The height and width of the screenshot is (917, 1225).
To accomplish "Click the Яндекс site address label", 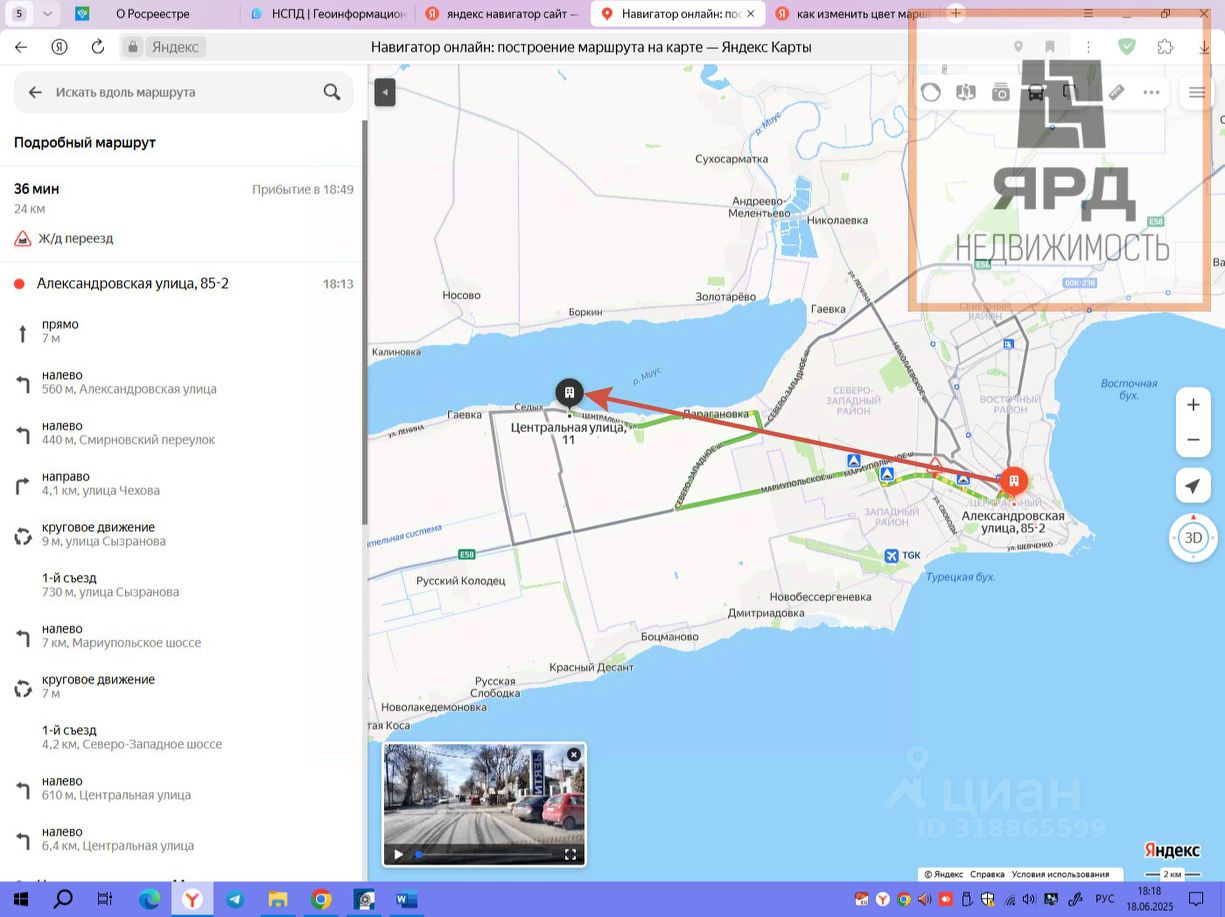I will 176,47.
